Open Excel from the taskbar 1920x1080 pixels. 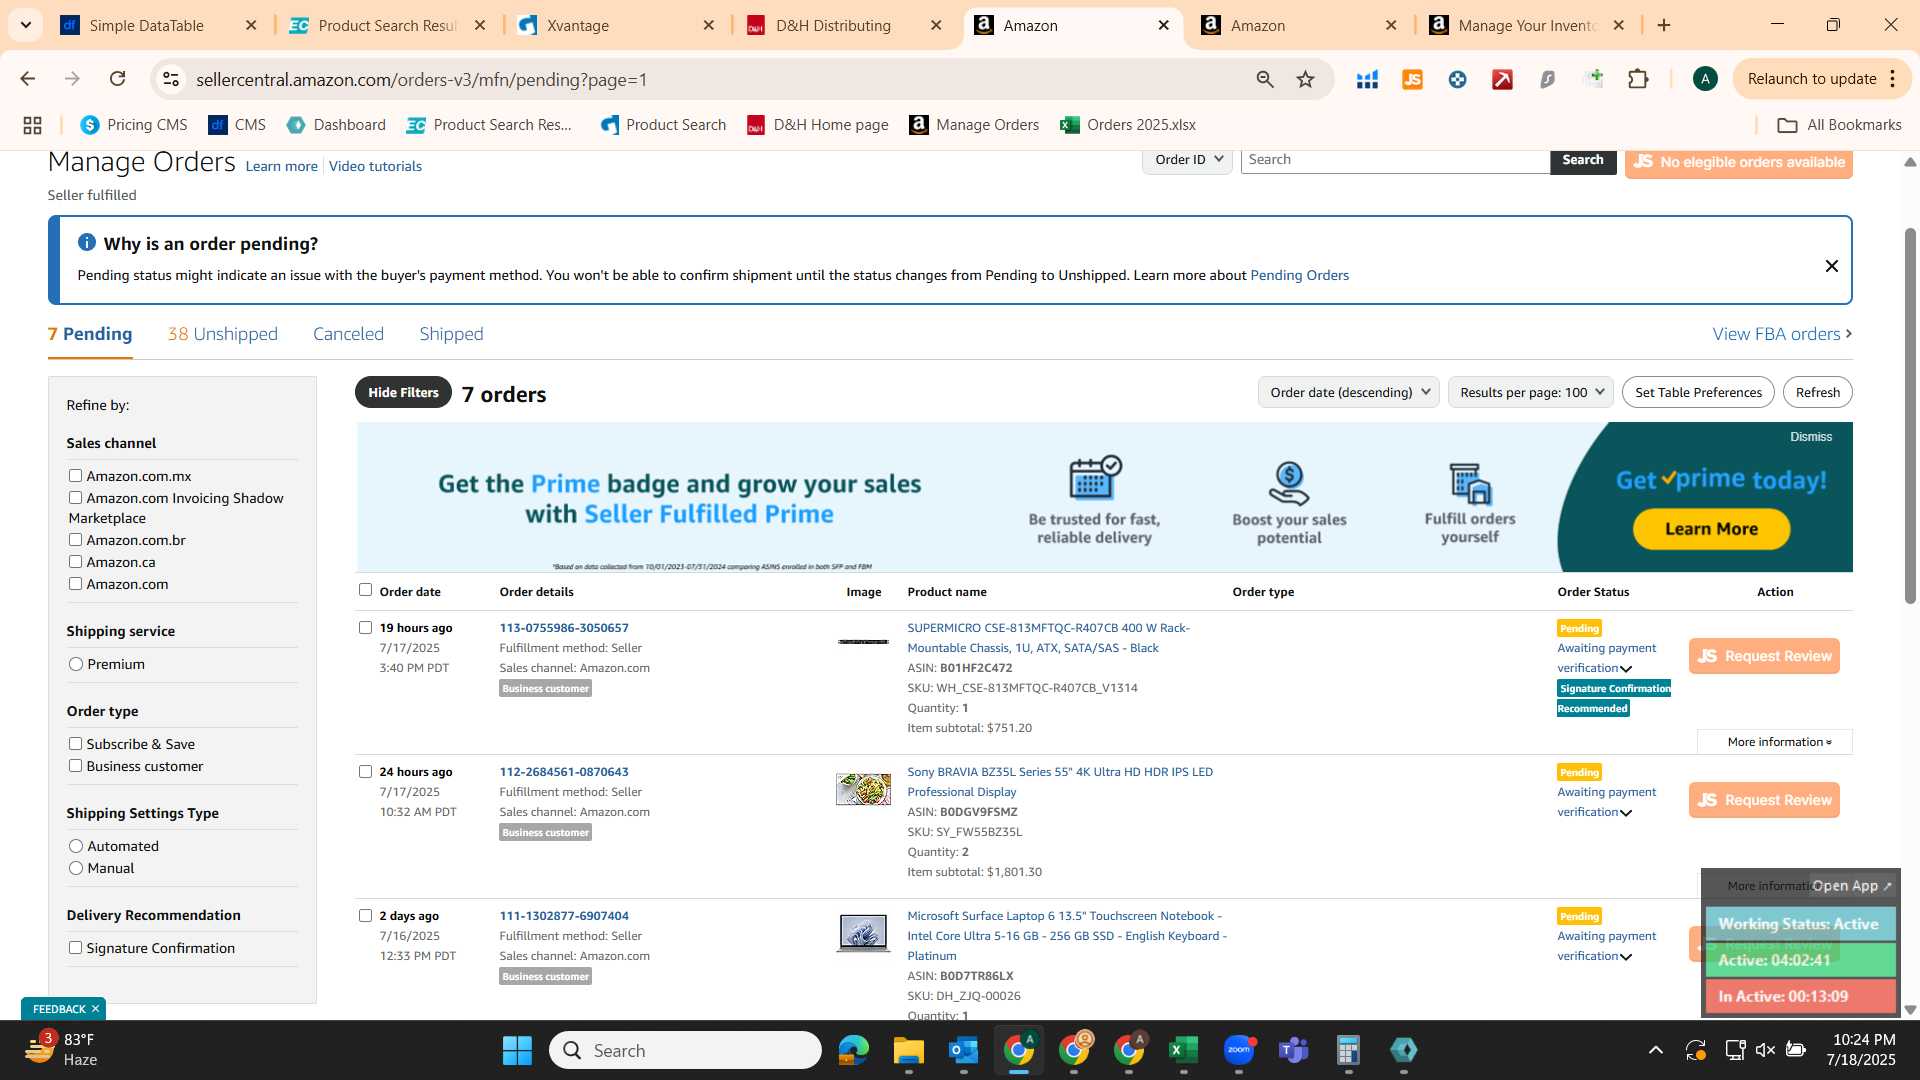click(1183, 1050)
